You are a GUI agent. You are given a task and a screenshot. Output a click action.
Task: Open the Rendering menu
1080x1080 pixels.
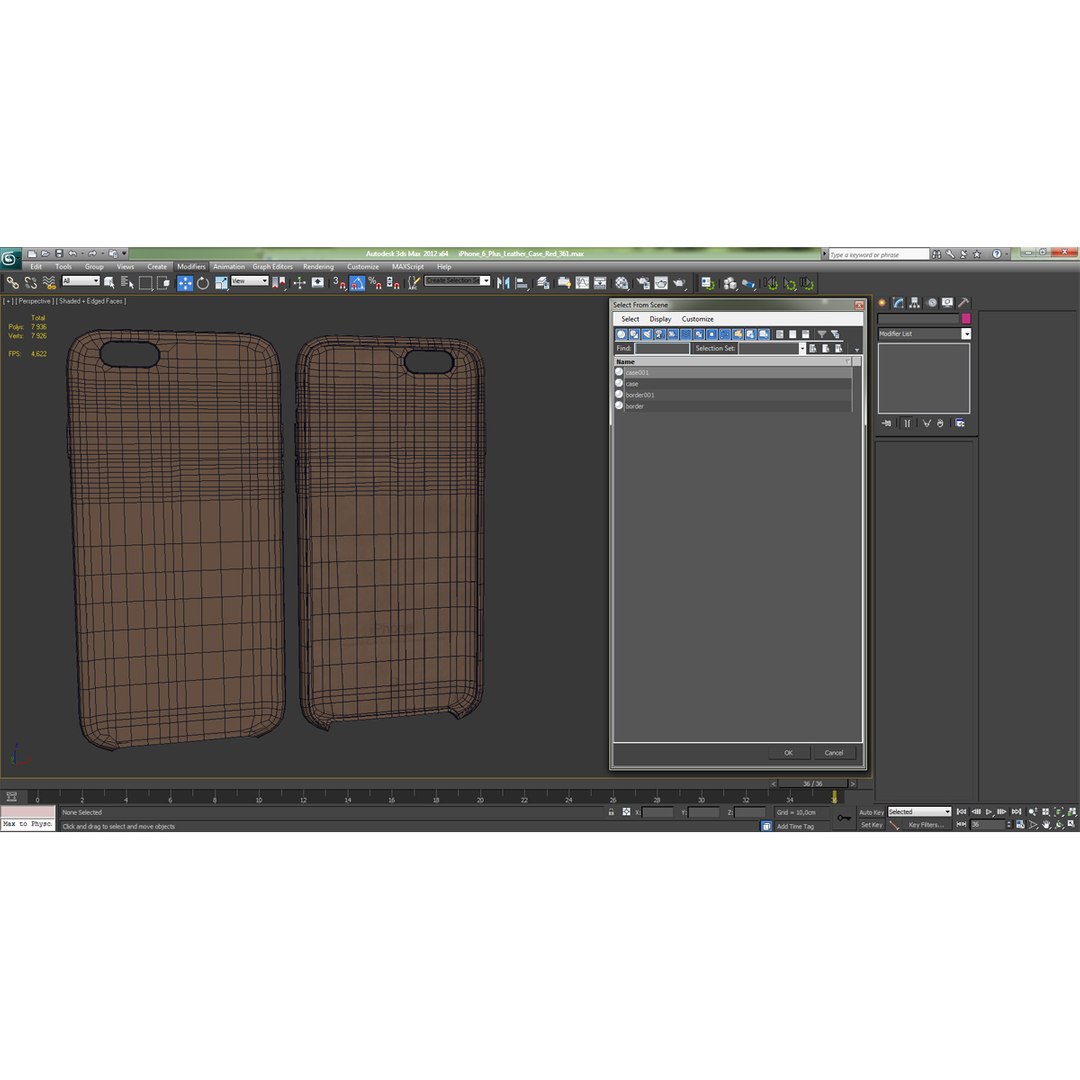point(318,267)
